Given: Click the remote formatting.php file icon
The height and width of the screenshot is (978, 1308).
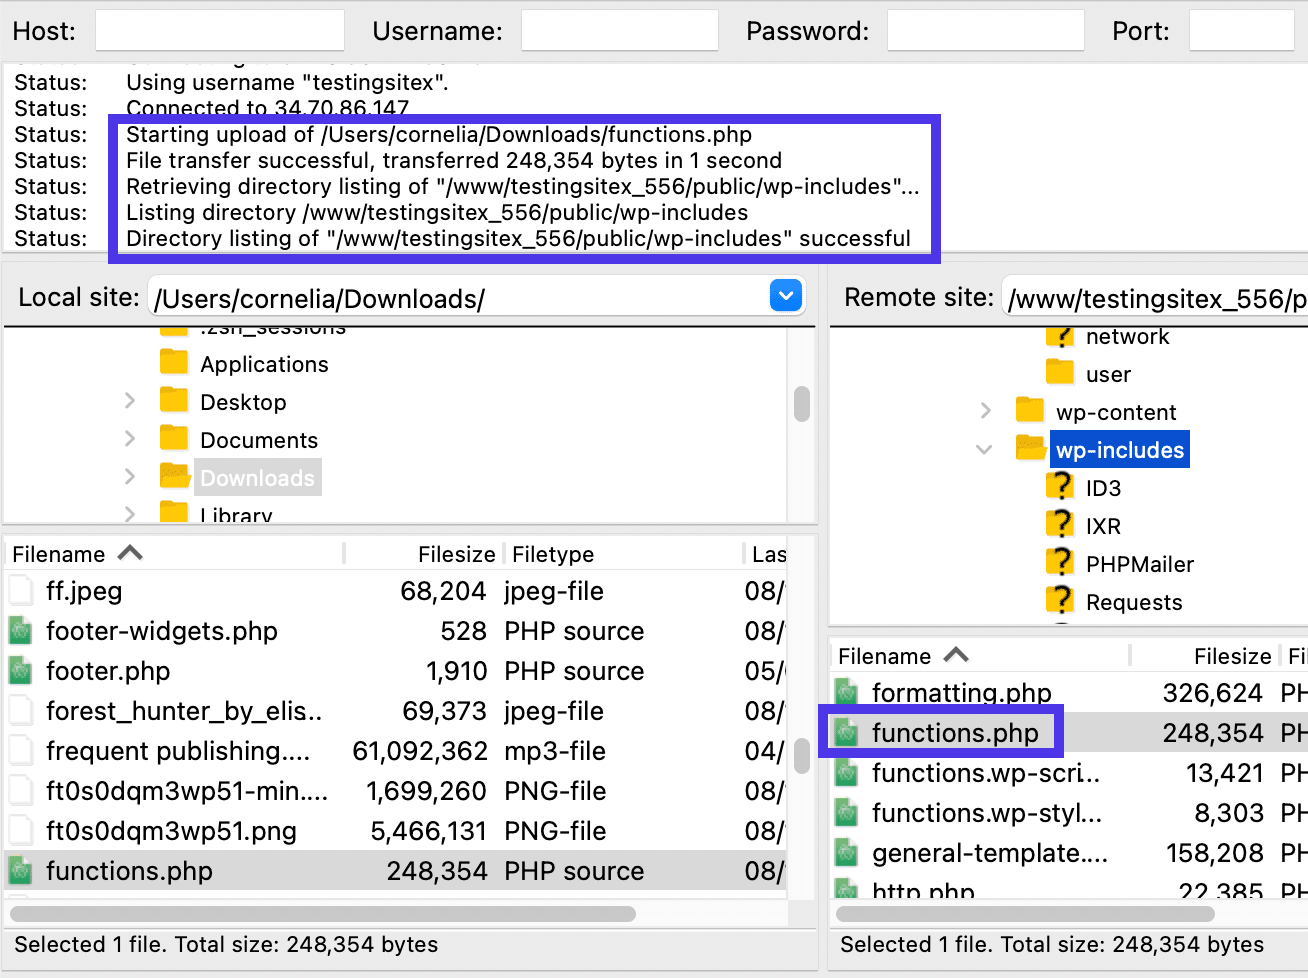Looking at the screenshot, I should (846, 692).
